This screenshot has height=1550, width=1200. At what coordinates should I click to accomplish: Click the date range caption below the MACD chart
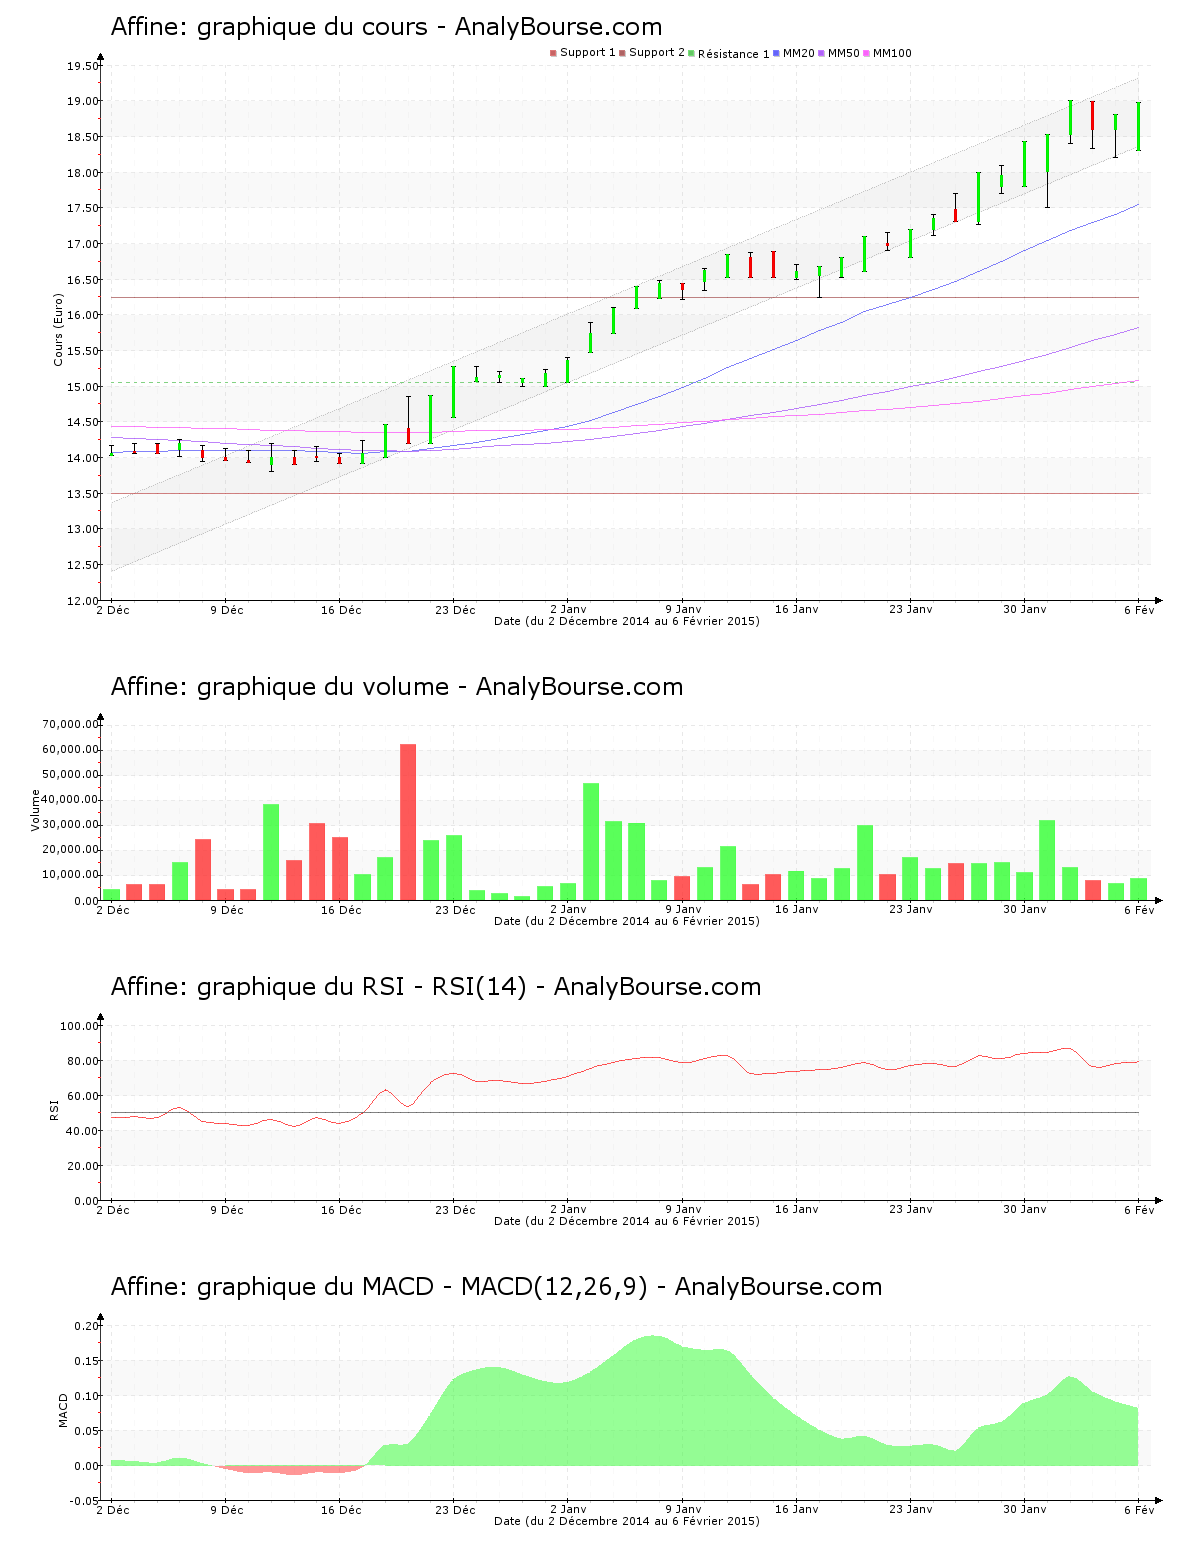tap(627, 1521)
